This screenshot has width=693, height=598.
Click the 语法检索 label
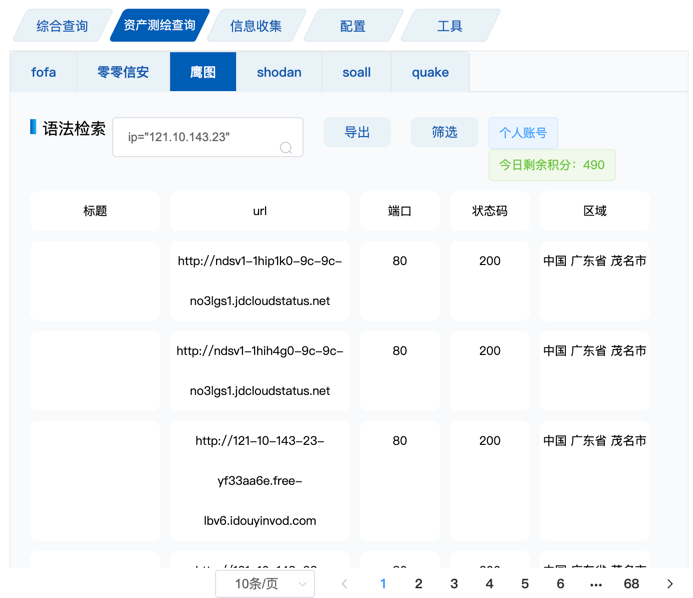tap(74, 129)
